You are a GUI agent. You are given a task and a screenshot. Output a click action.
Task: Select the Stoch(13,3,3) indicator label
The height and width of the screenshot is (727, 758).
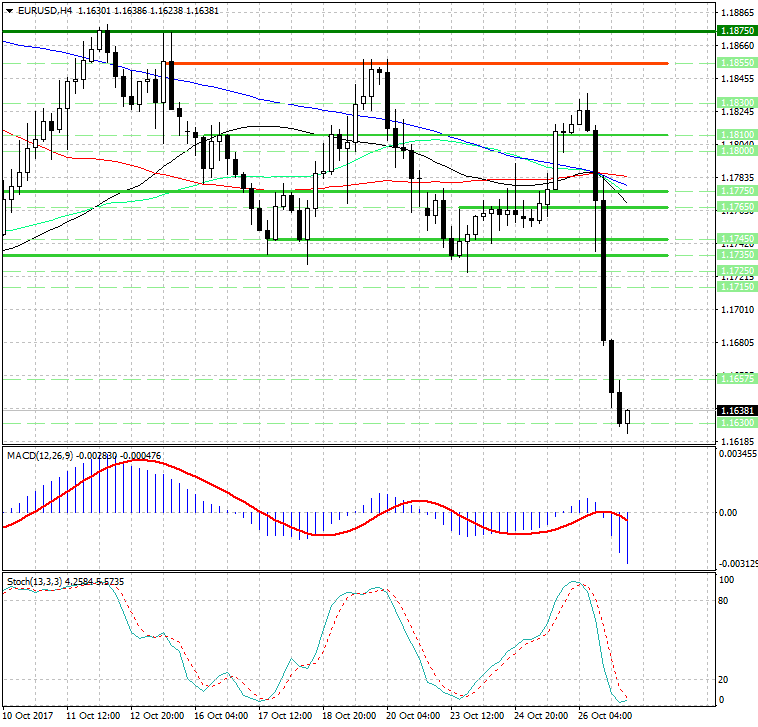32,580
